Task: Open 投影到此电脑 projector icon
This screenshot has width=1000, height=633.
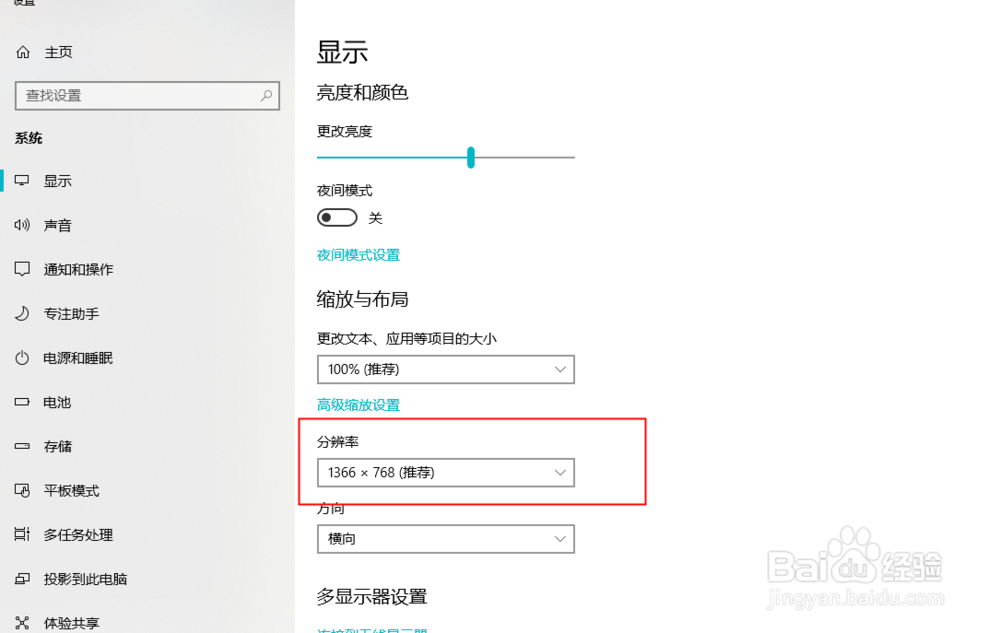Action: [x=22, y=579]
